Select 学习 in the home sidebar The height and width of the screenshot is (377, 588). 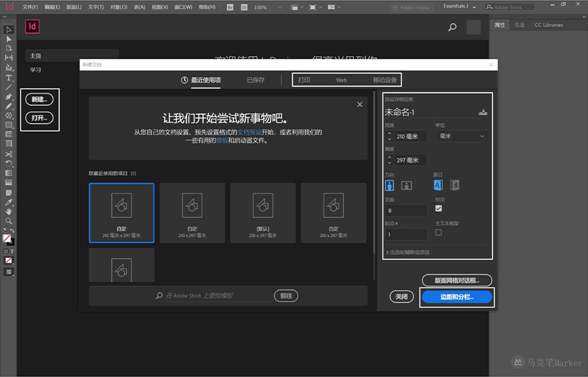pos(36,70)
